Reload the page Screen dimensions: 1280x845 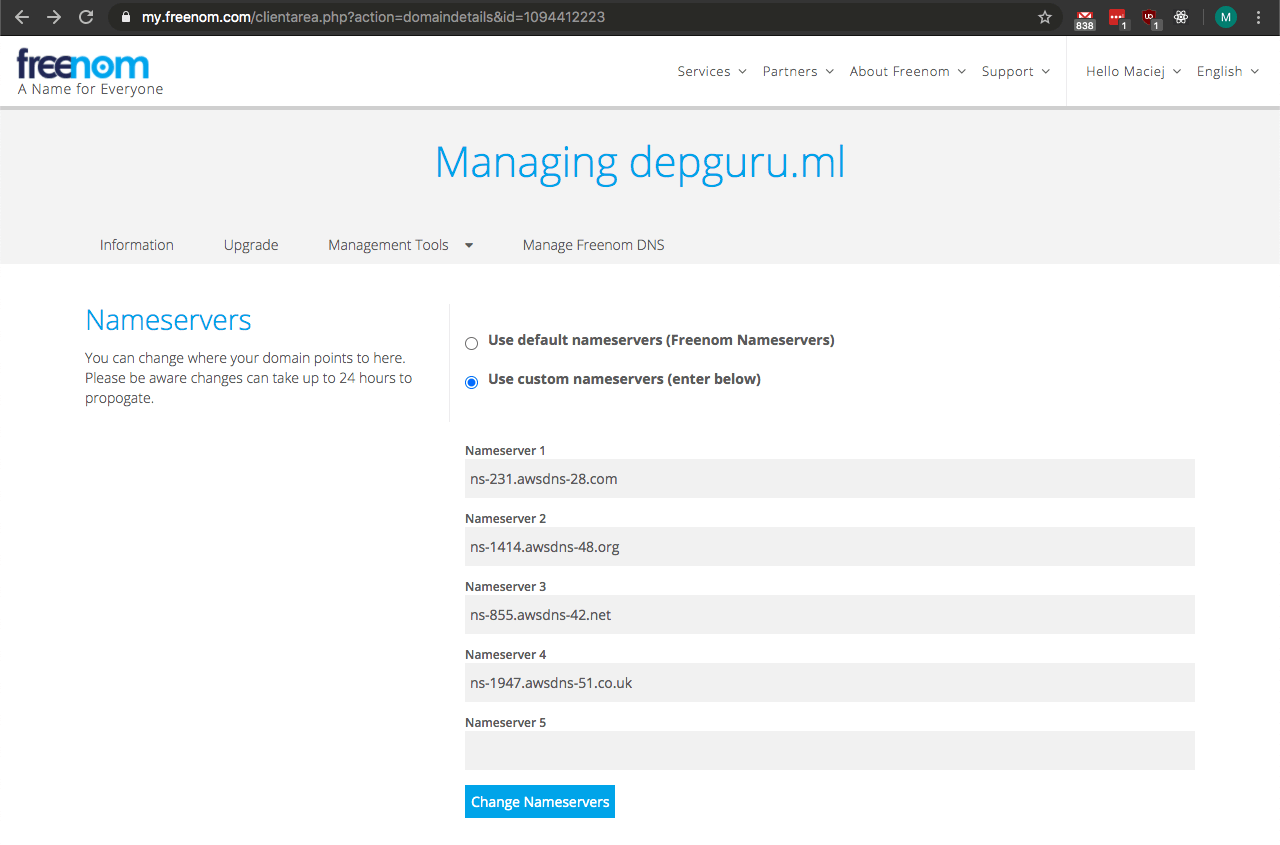click(86, 17)
